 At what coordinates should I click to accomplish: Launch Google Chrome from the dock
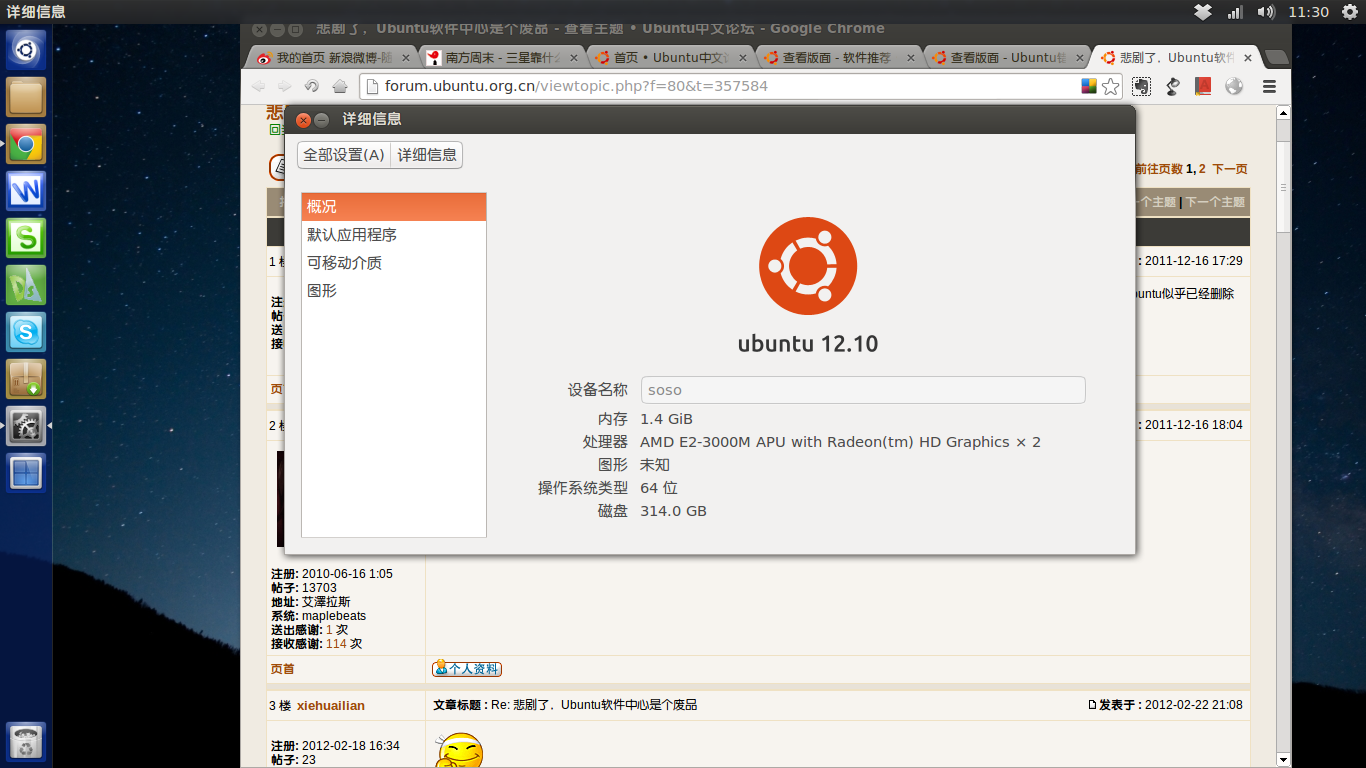coord(26,145)
